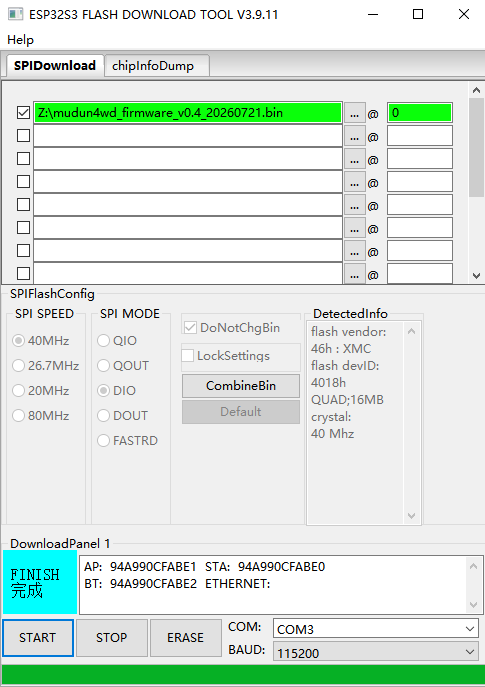Open file browser on second row
This screenshot has height=687, width=485.
click(x=354, y=137)
